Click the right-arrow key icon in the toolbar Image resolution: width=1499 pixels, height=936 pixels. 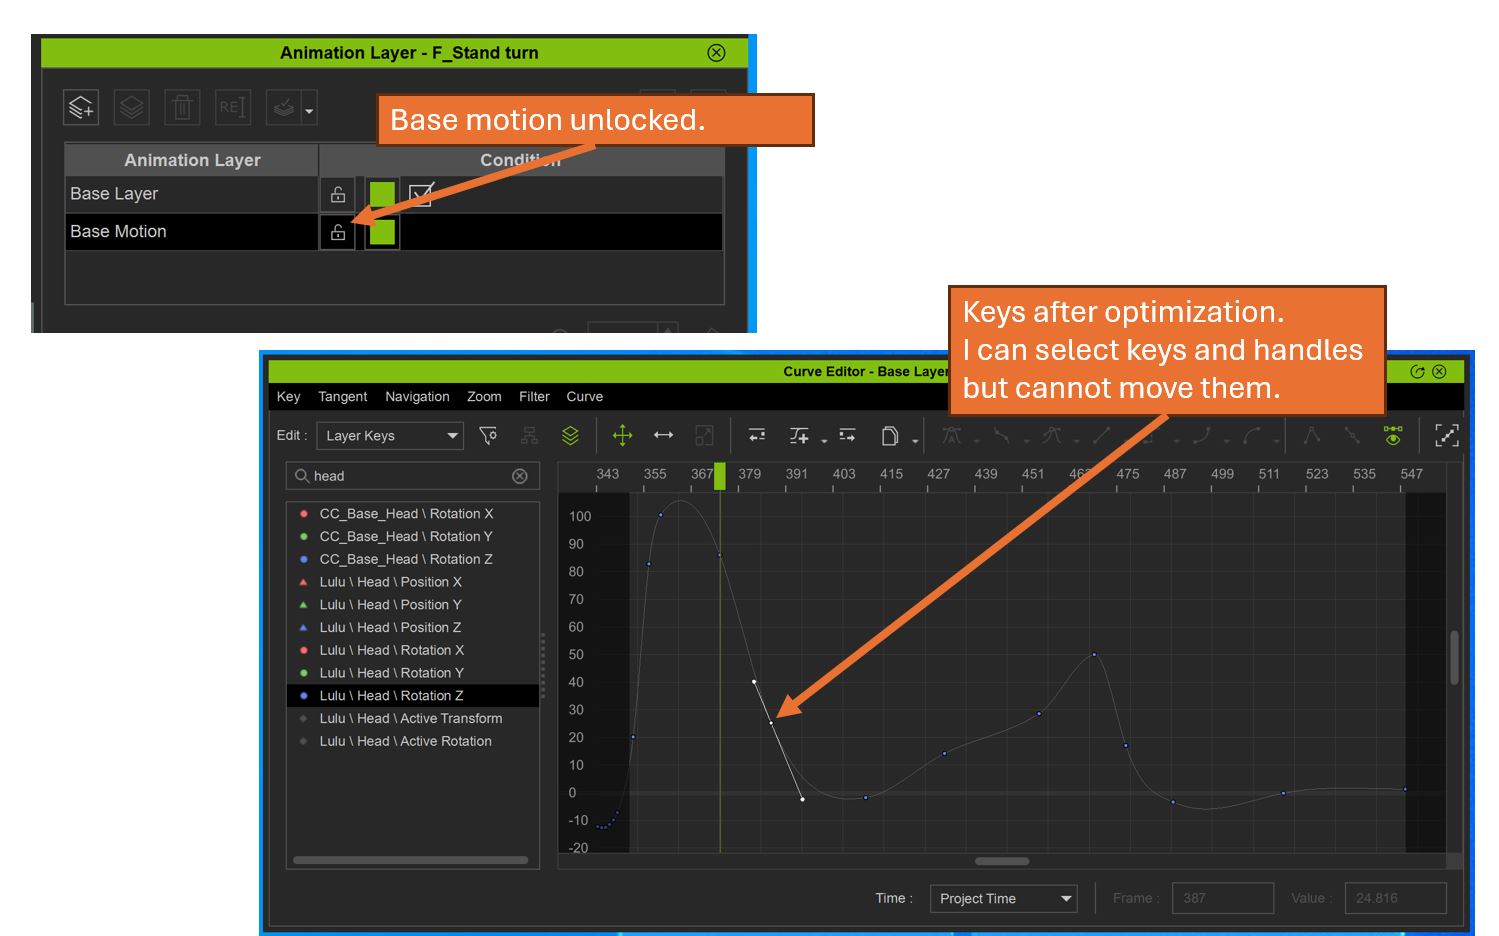pyautogui.click(x=848, y=435)
